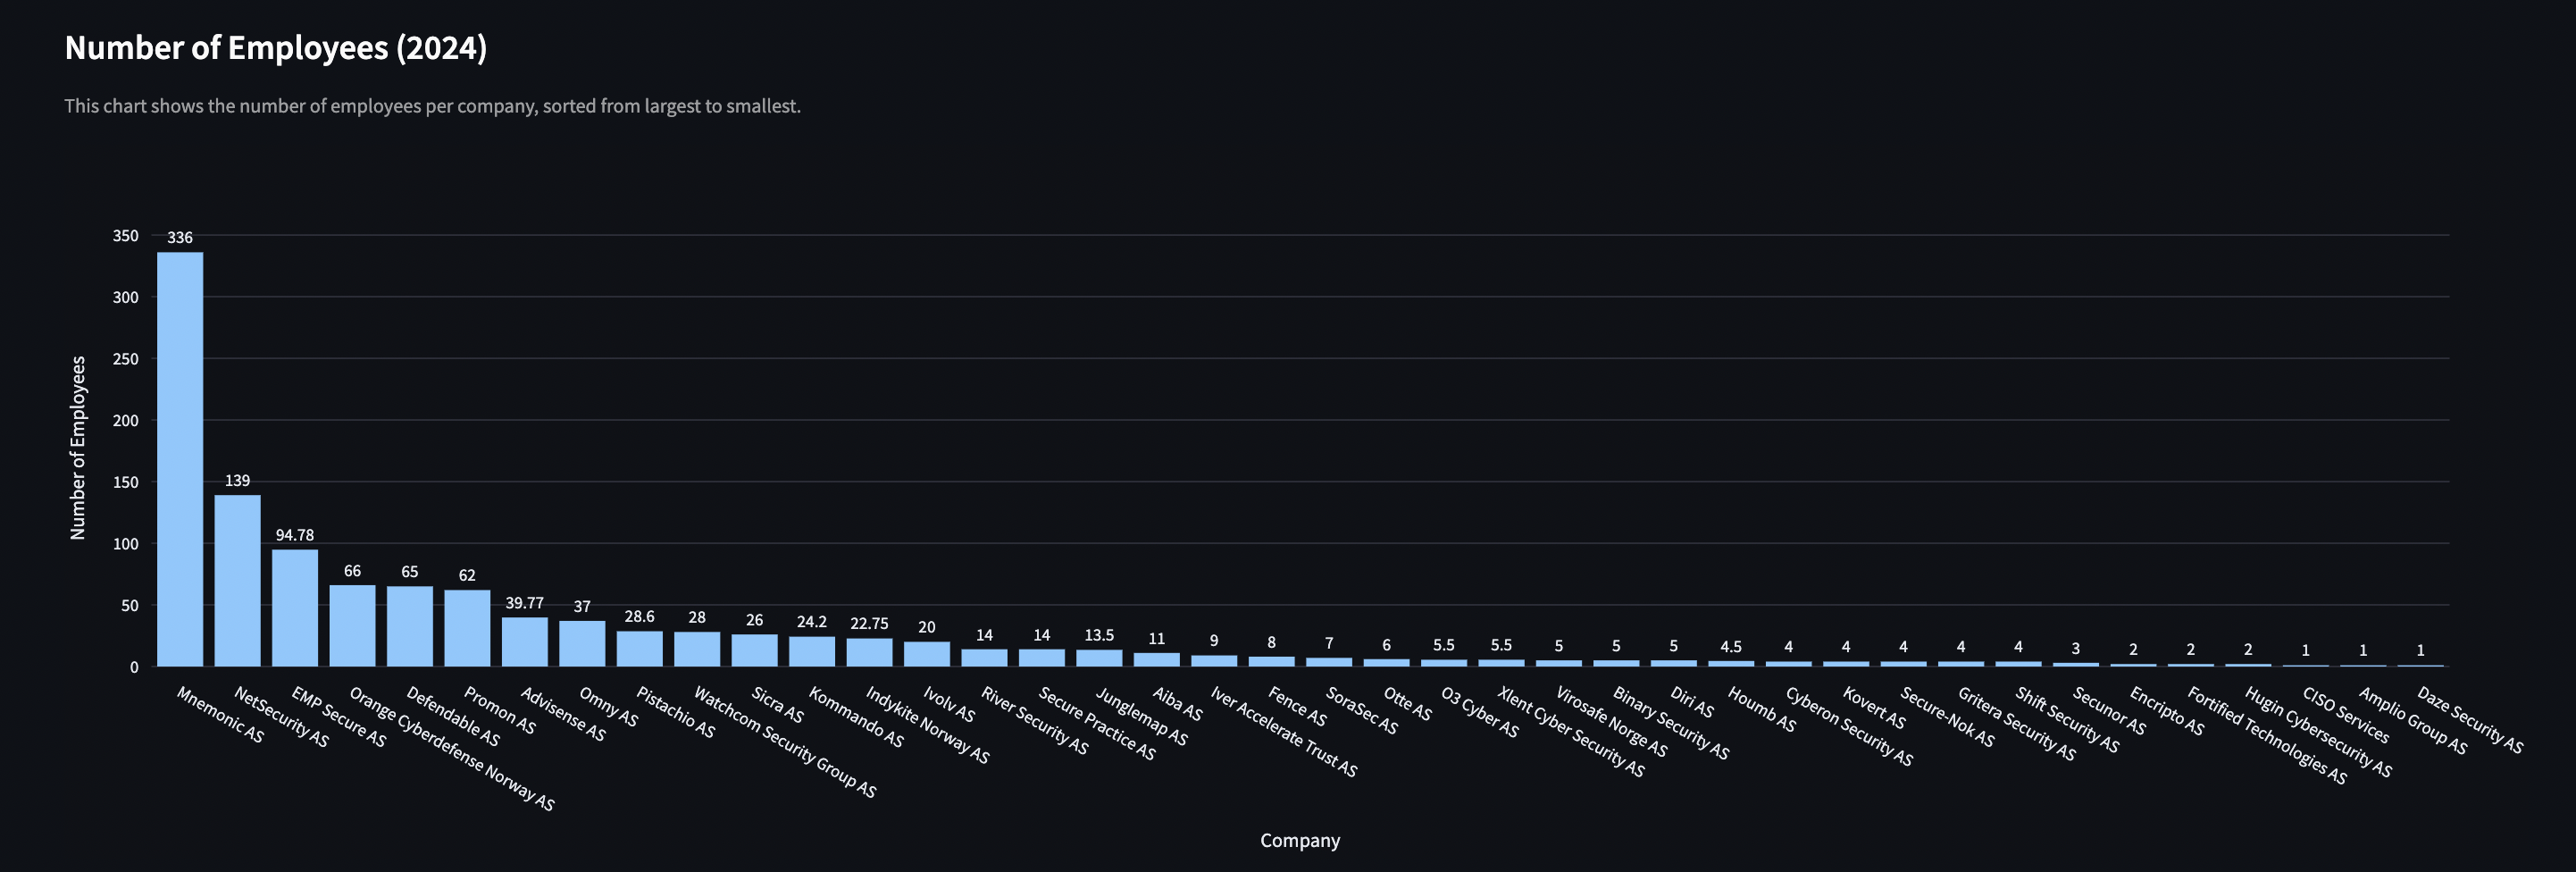Screen dimensions: 2576x872
Task: Select the Watchcom Security Group AS bar
Action: click(x=697, y=649)
